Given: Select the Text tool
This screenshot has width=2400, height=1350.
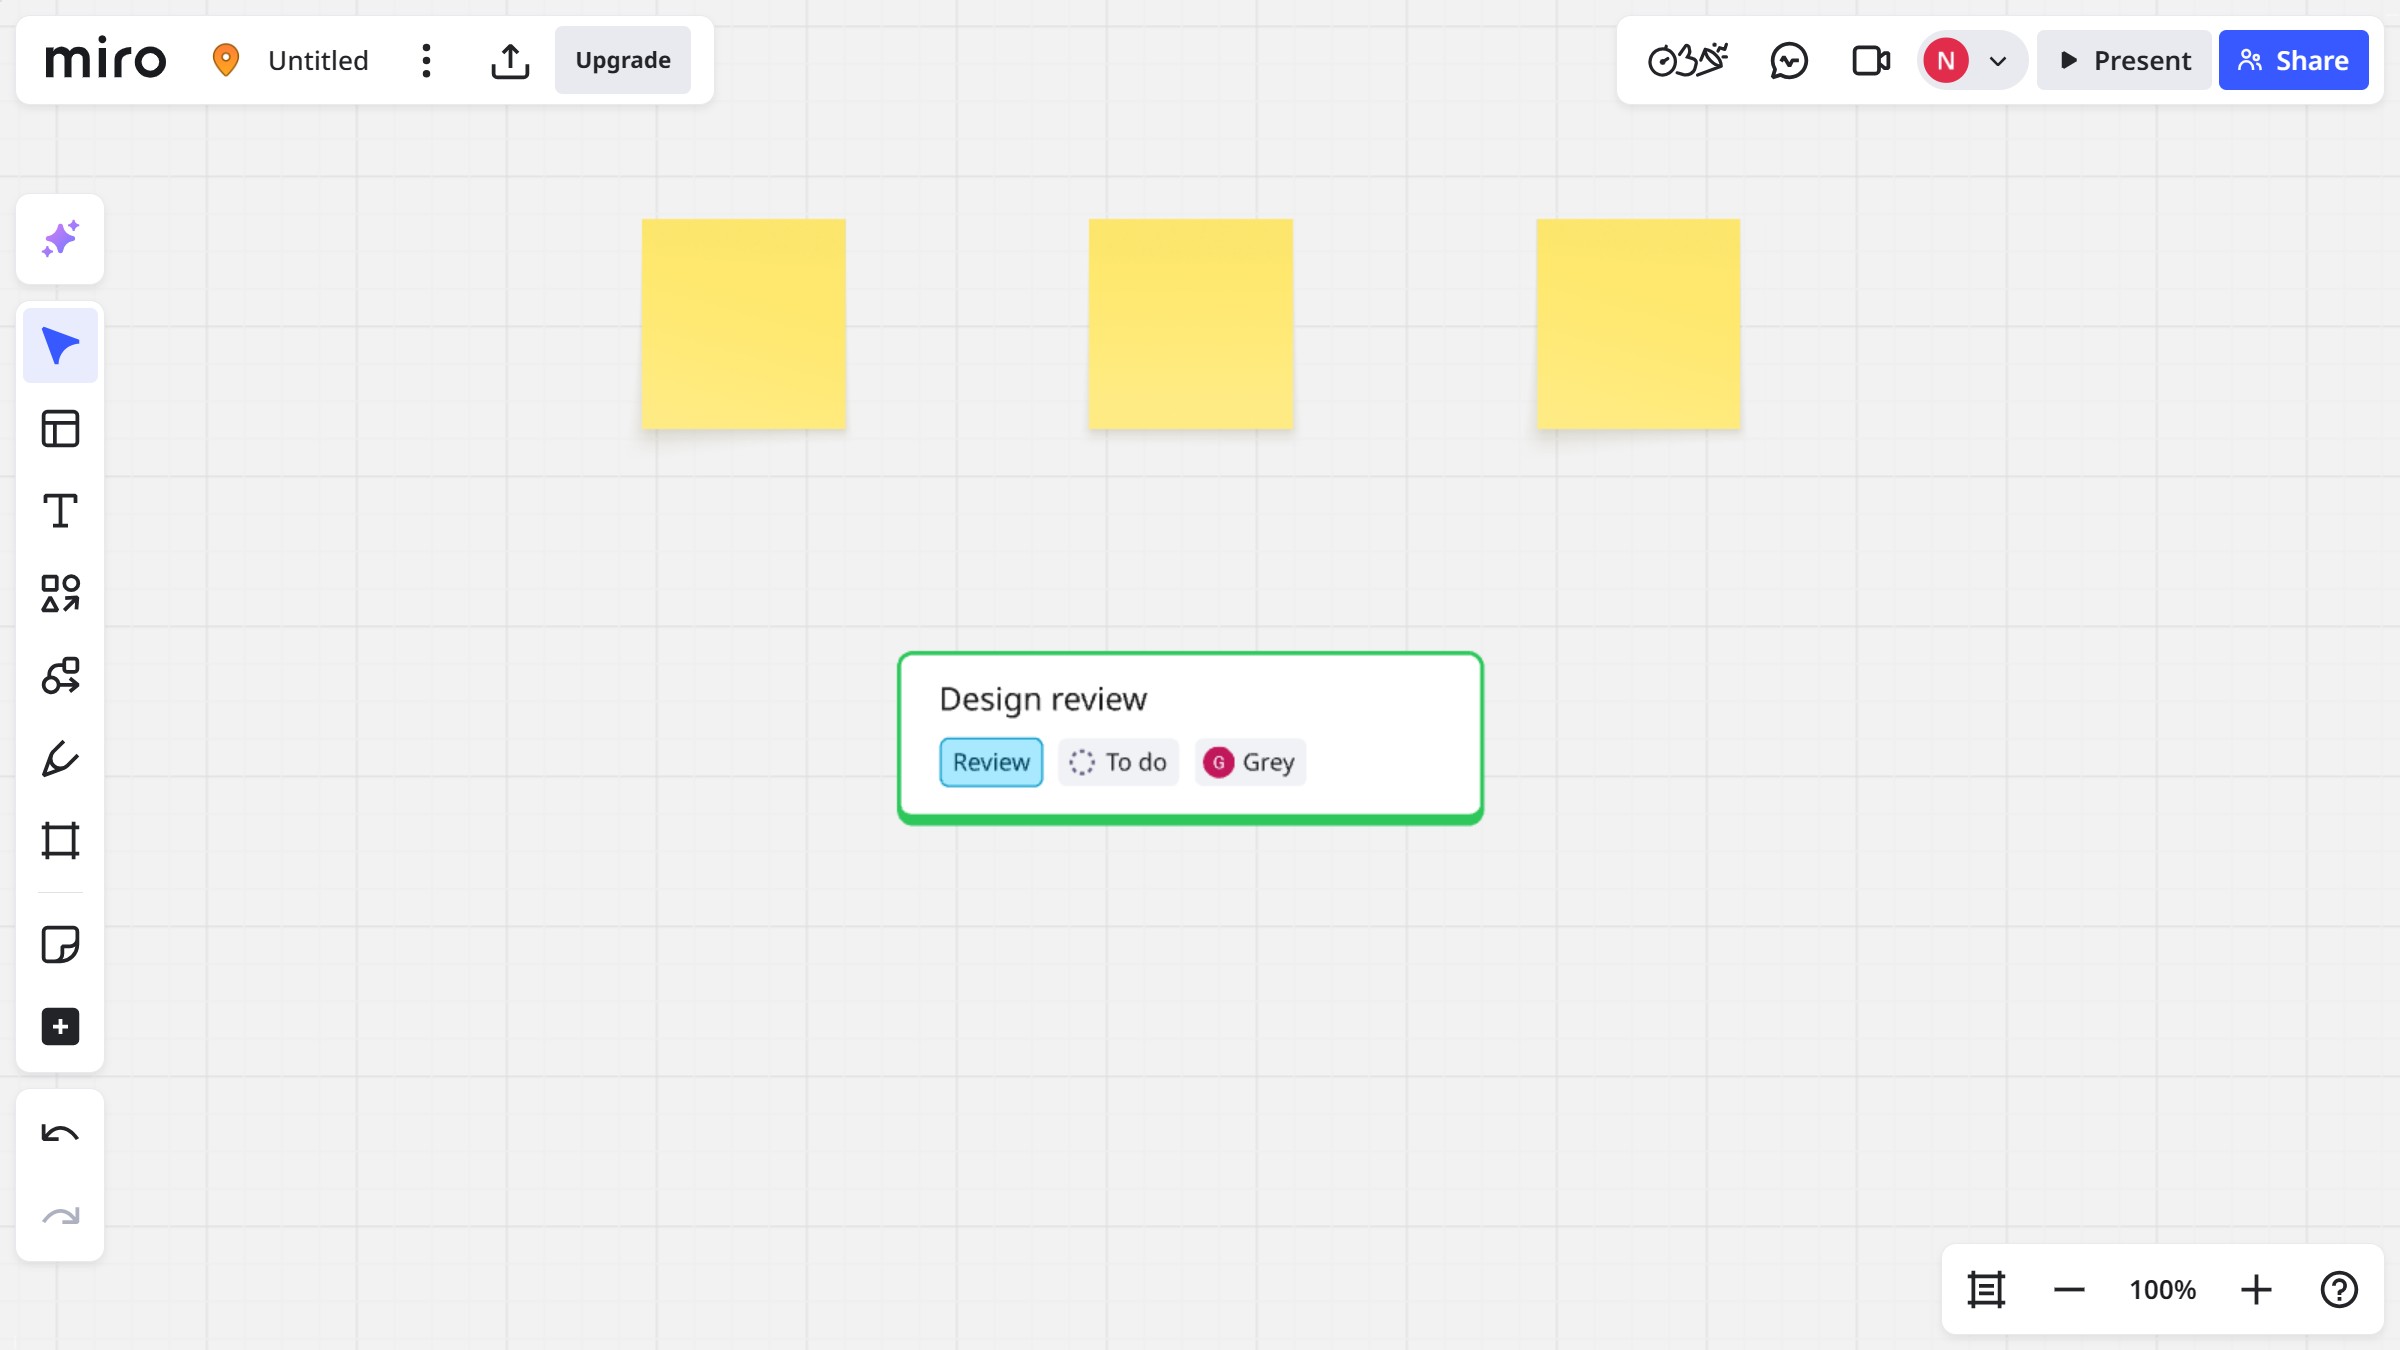Looking at the screenshot, I should tap(59, 510).
